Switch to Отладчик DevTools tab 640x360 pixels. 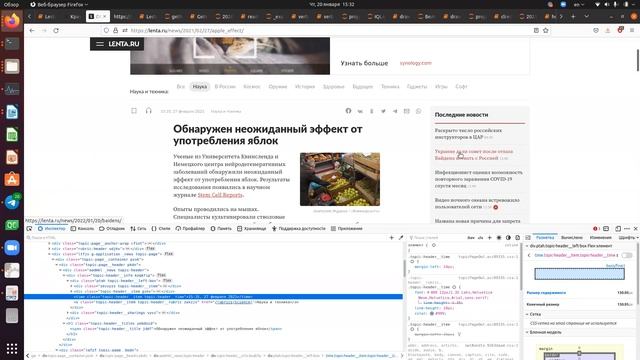tap(112, 229)
